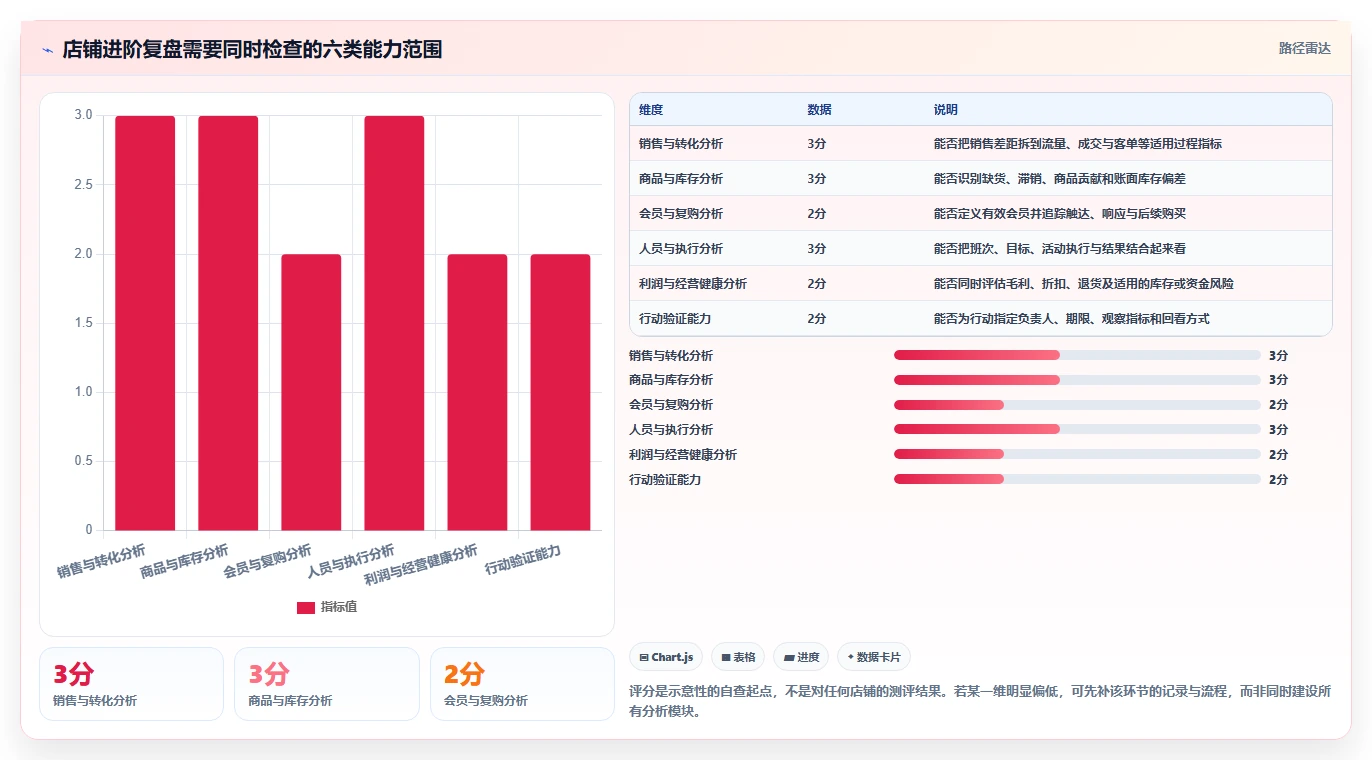This screenshot has height=760, width=1372.
Task: Click the 数据 column header in the table
Action: [819, 109]
